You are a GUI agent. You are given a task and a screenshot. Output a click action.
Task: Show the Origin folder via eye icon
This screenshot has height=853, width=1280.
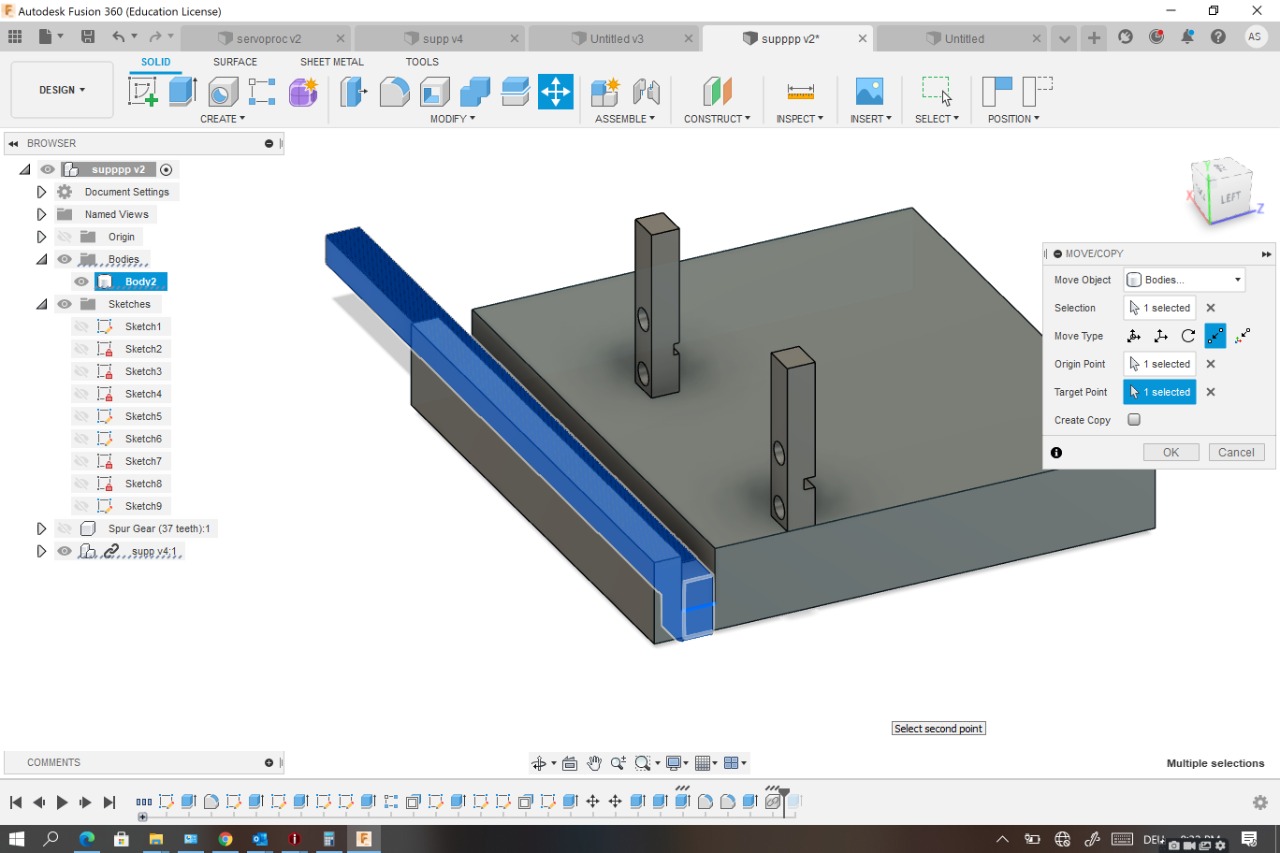point(65,237)
